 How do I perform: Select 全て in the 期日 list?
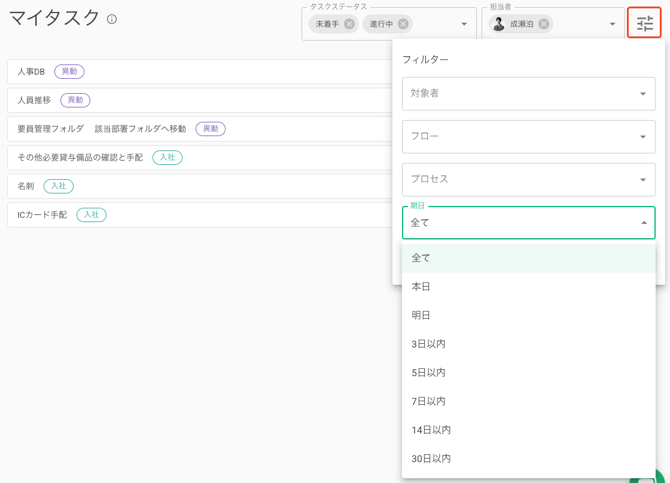pos(529,258)
